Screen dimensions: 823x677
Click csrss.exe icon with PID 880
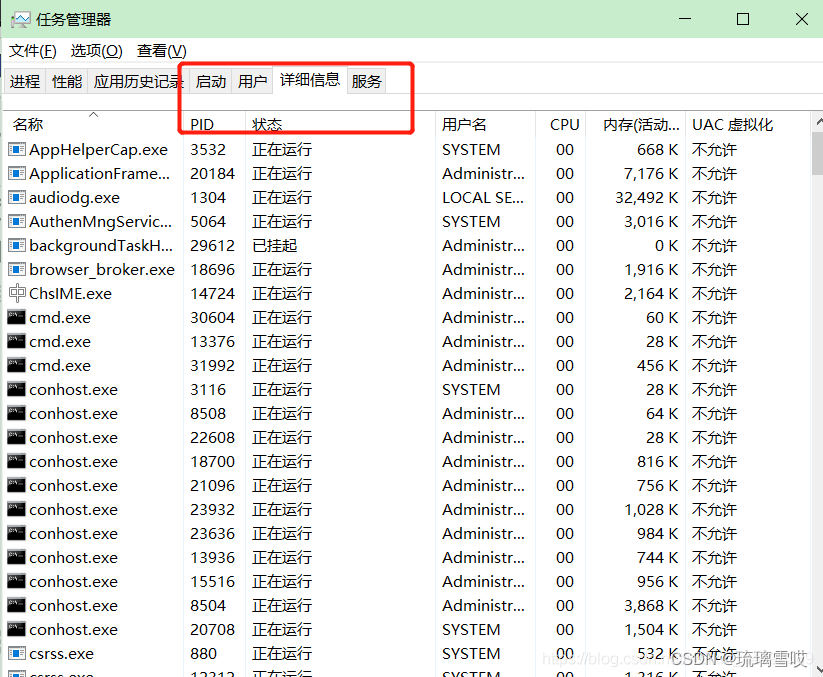pyautogui.click(x=17, y=653)
